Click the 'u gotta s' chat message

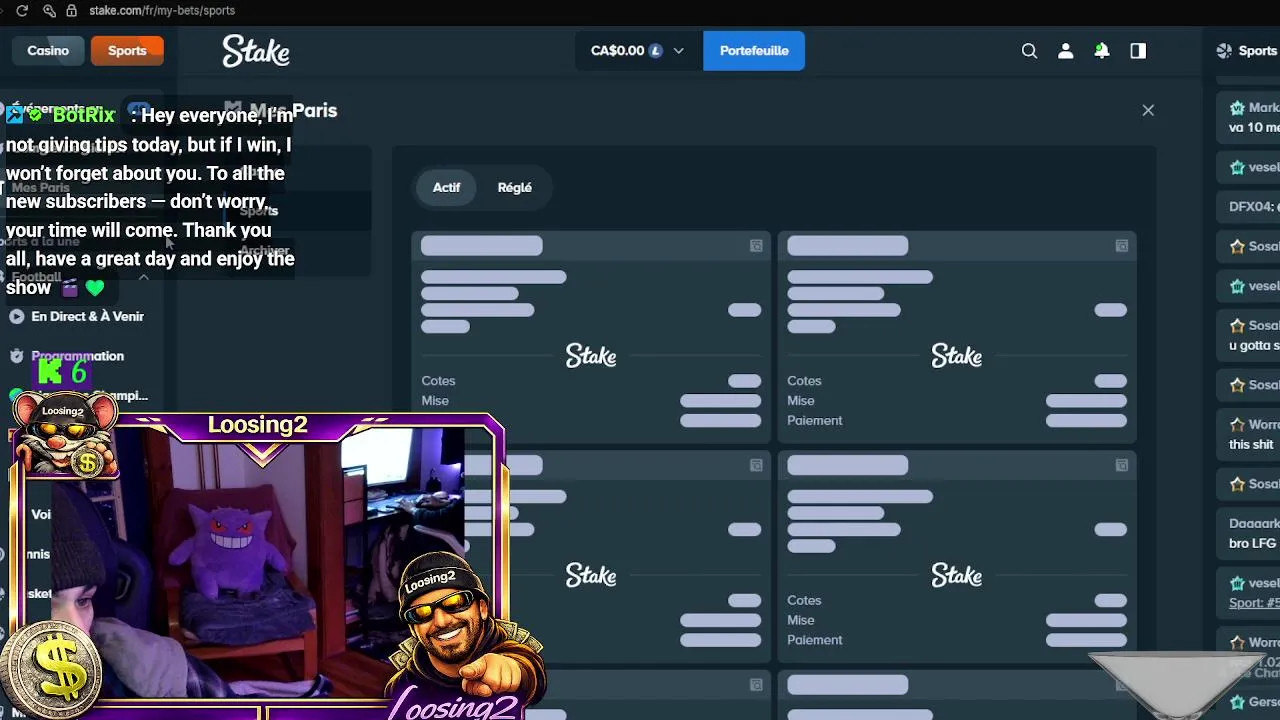point(1254,345)
